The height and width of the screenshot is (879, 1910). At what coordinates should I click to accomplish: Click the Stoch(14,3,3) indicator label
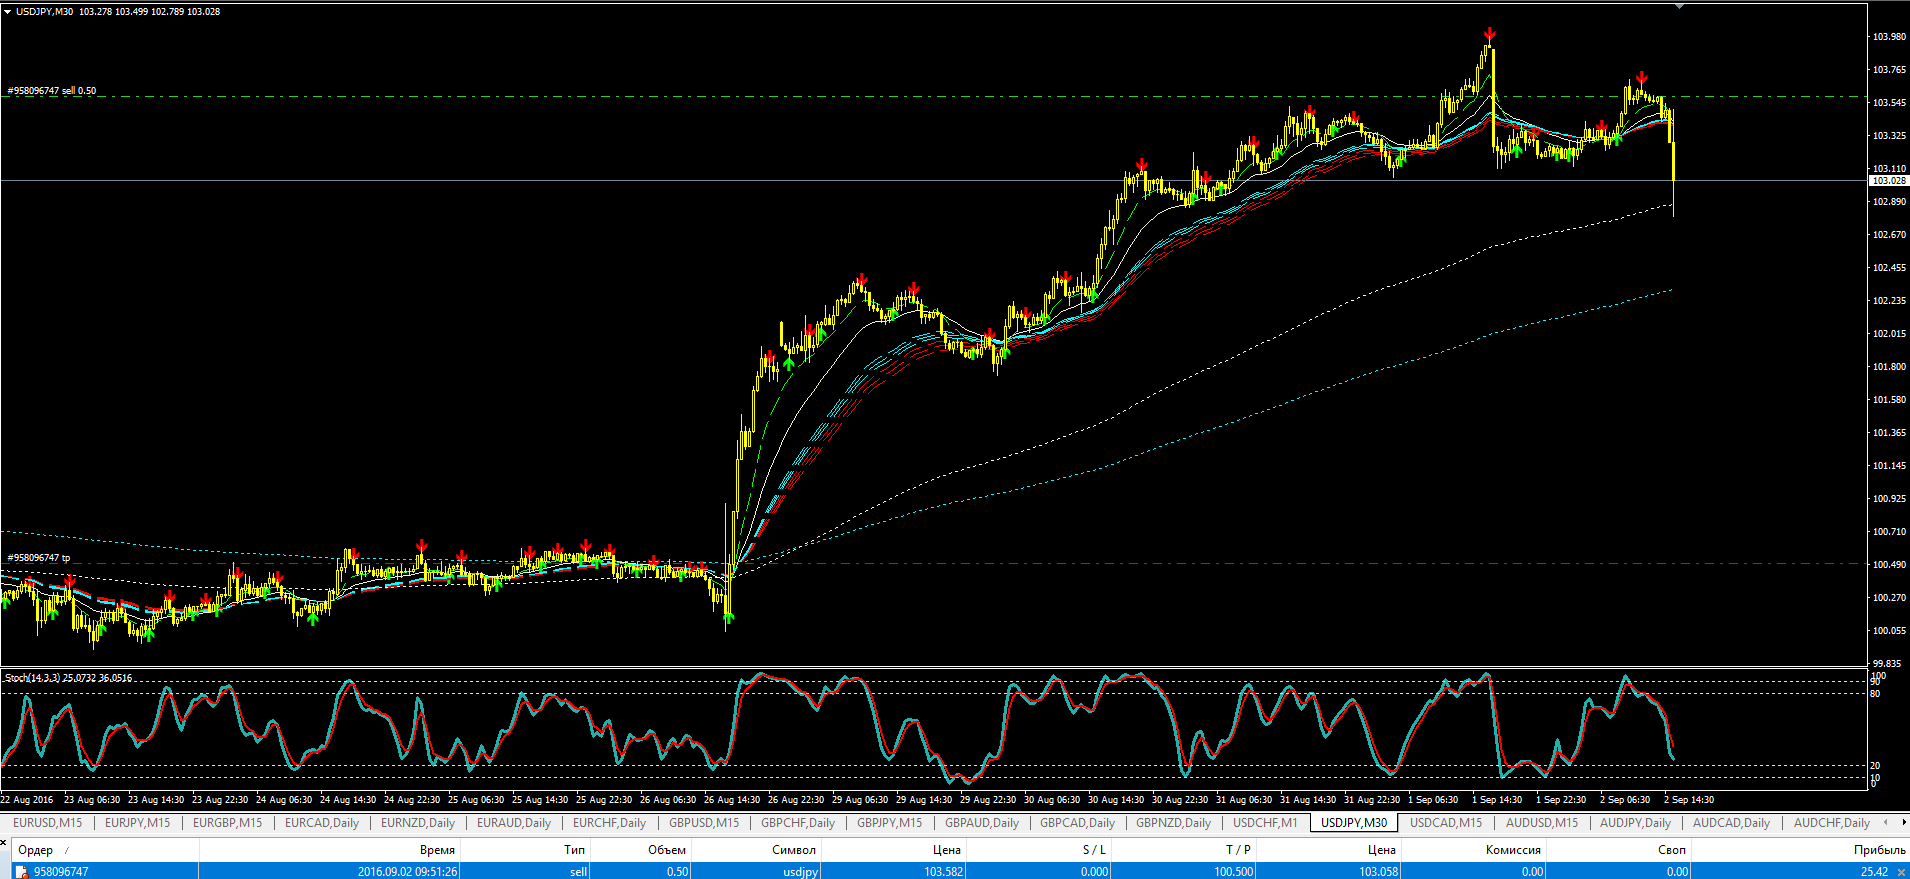68,678
